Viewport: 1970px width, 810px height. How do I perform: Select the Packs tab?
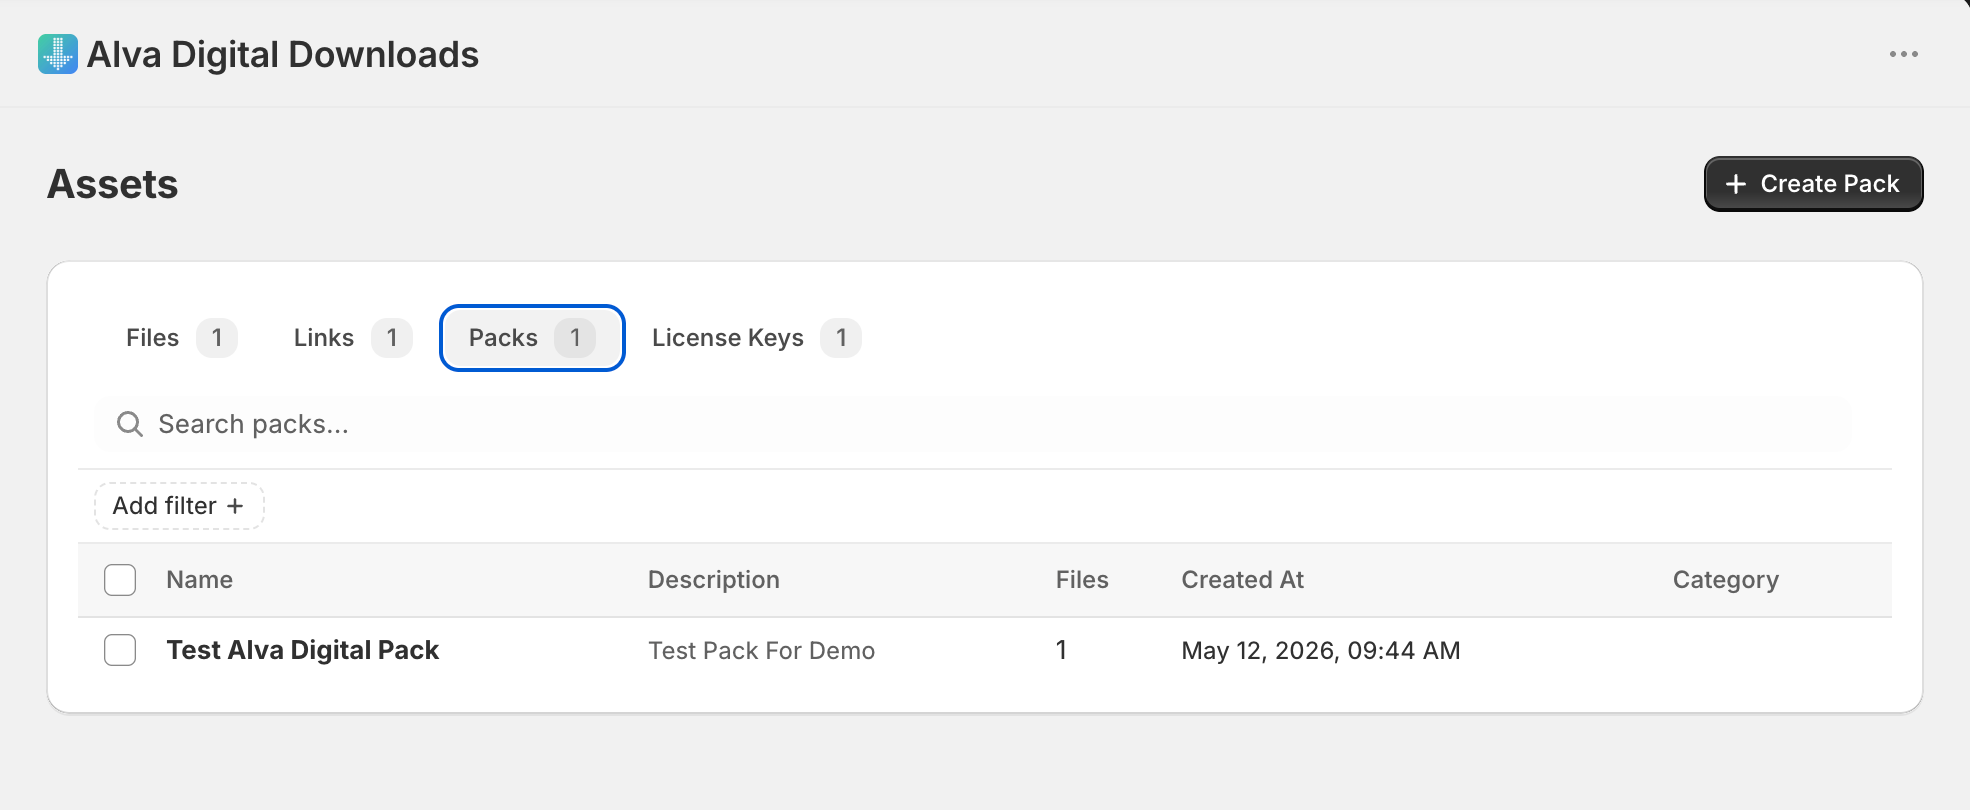pos(532,338)
